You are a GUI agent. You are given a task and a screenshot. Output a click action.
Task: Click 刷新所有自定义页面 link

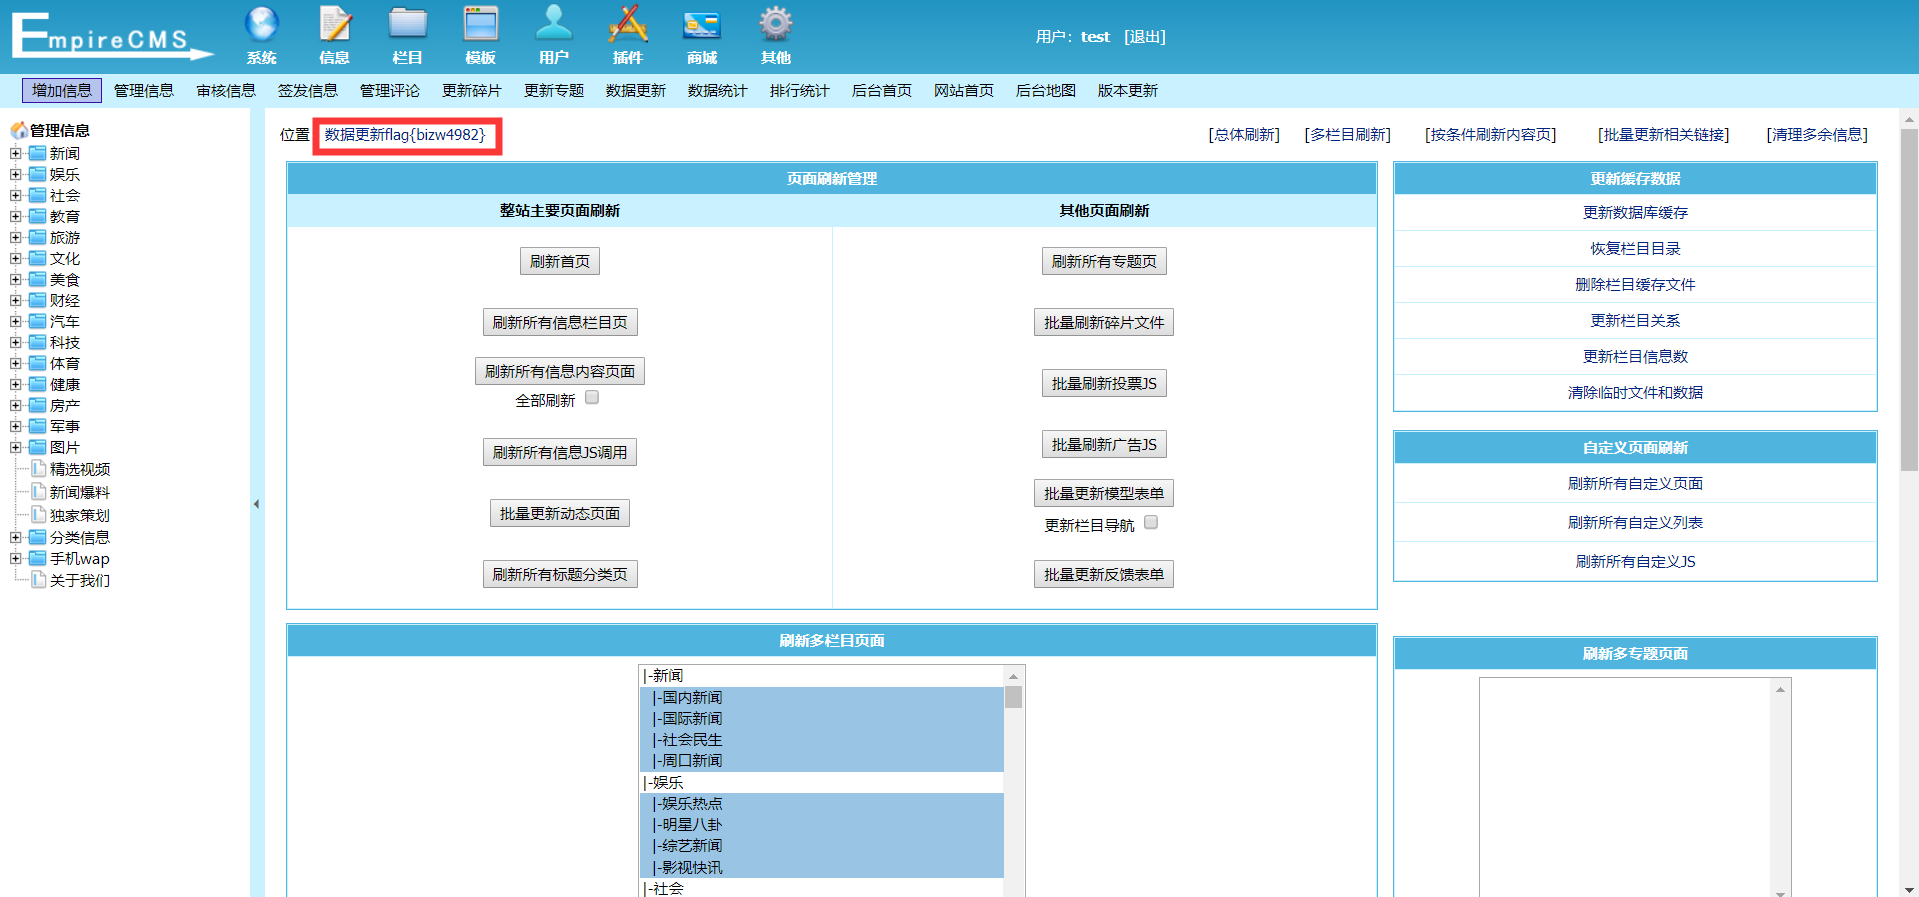point(1635,483)
